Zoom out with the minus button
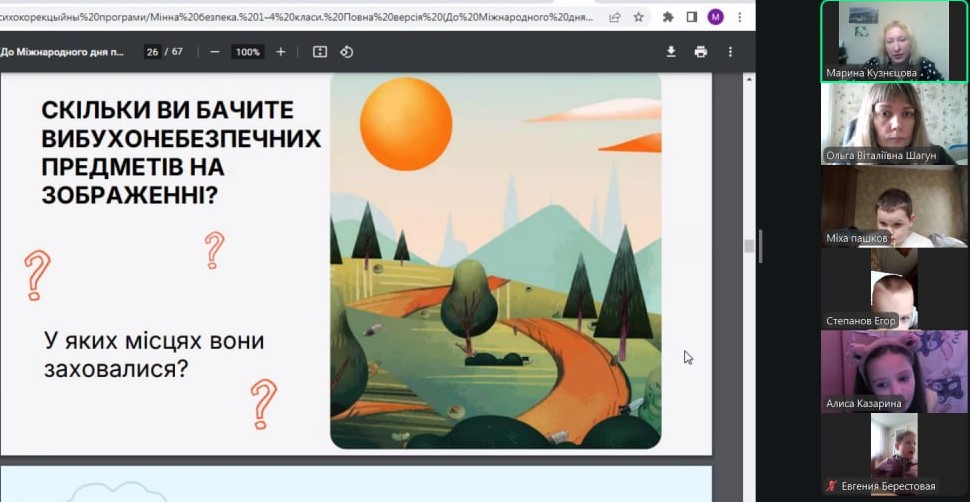 tap(215, 52)
